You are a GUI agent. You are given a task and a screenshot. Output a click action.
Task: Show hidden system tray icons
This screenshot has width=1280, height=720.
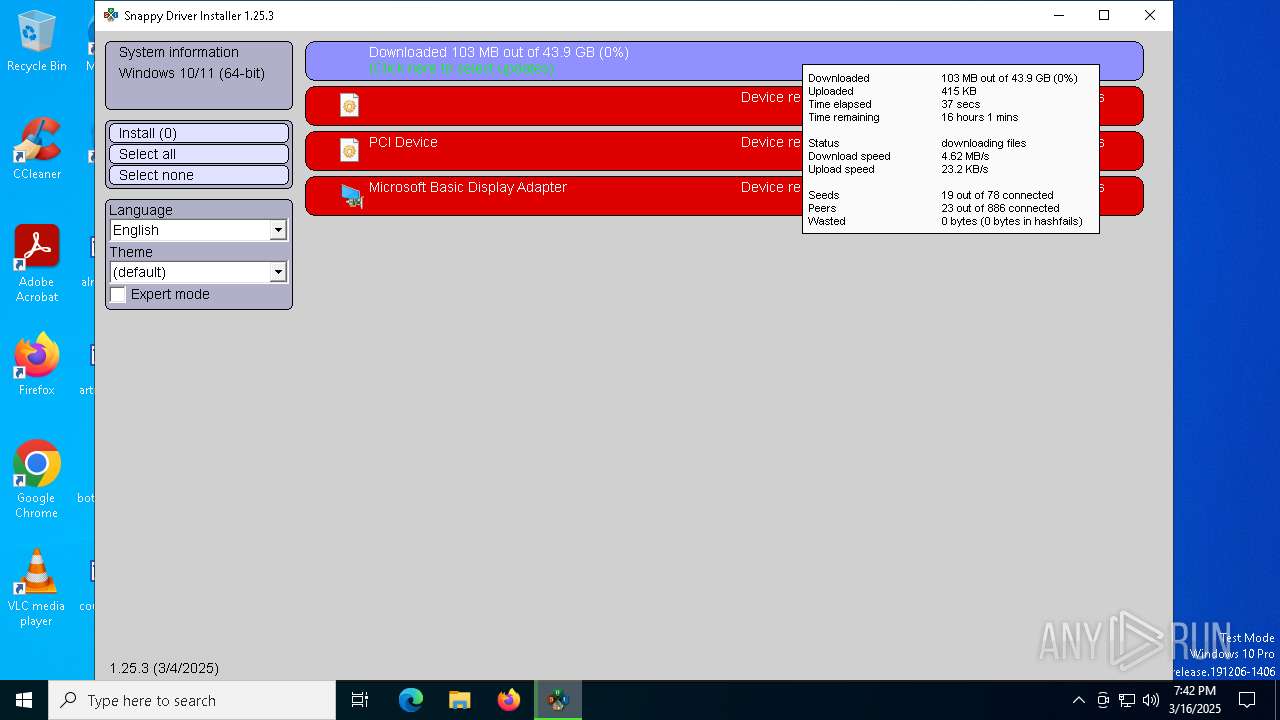click(x=1078, y=700)
